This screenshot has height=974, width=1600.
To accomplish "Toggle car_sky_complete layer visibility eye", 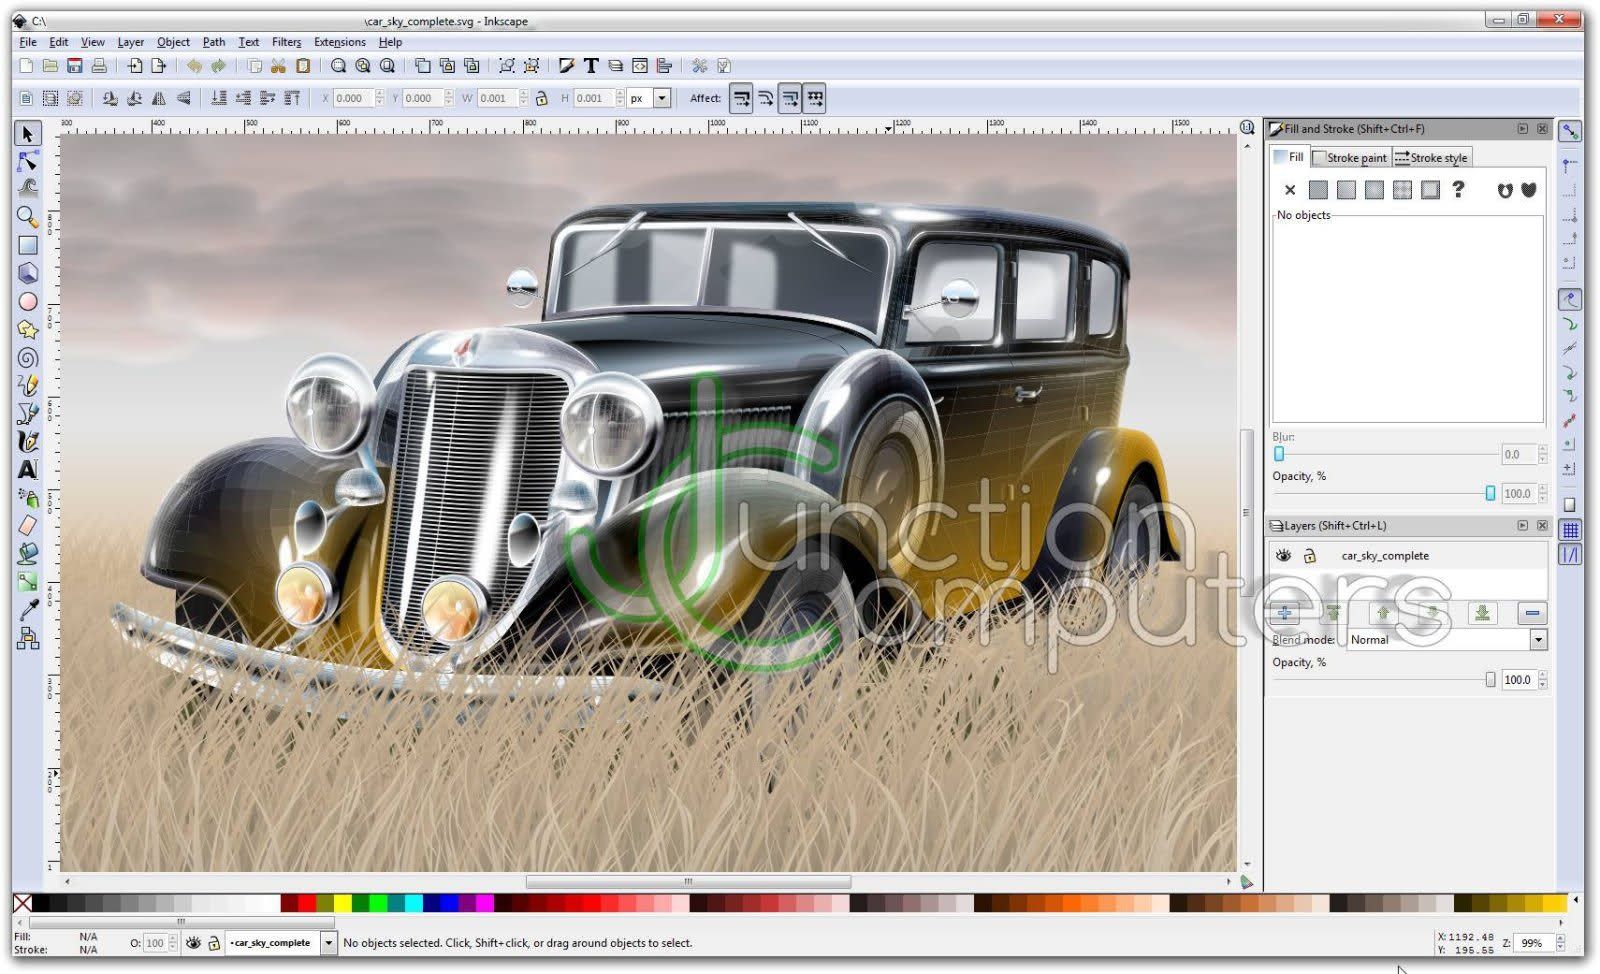I will point(1283,556).
